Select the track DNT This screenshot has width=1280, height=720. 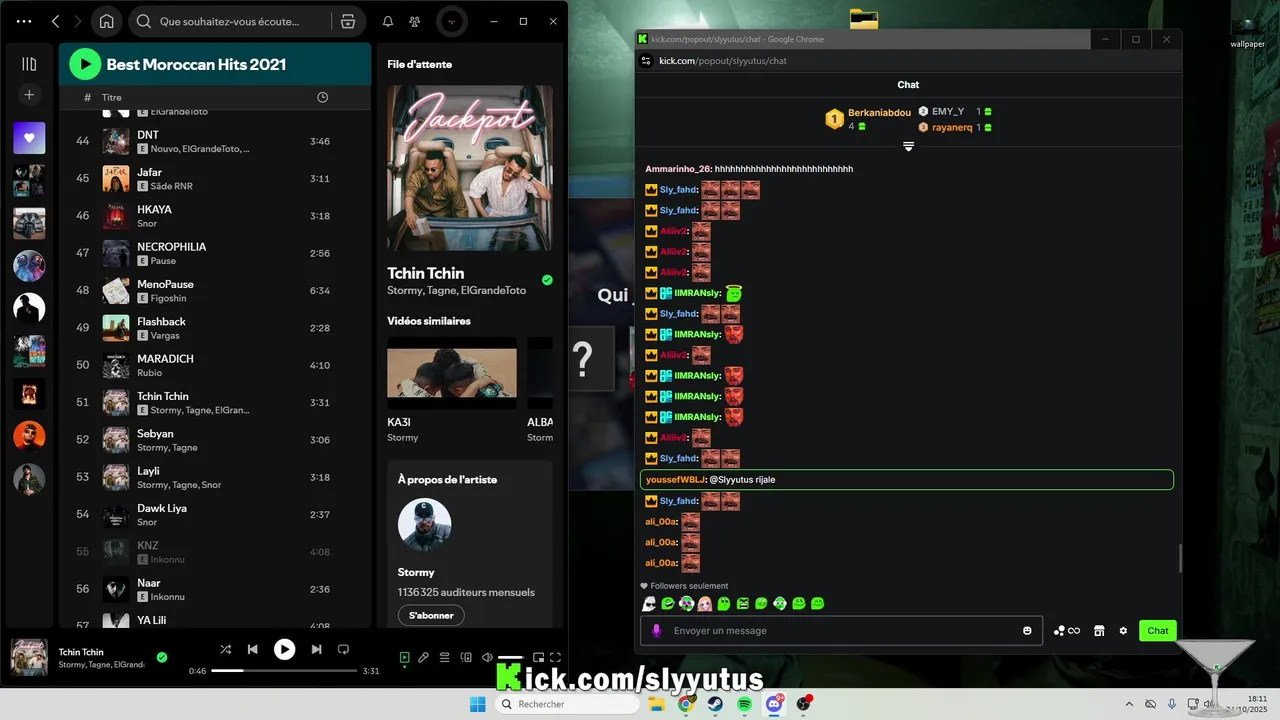click(215, 141)
